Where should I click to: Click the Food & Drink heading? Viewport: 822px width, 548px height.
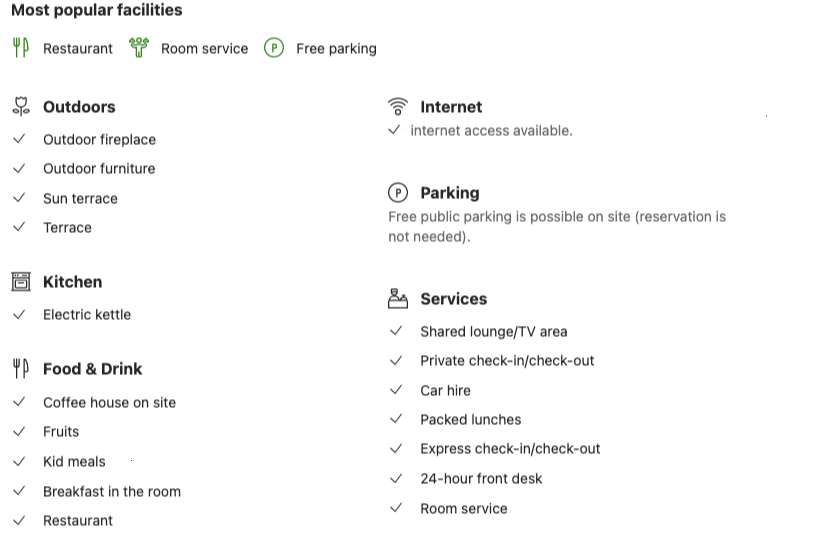(x=92, y=369)
